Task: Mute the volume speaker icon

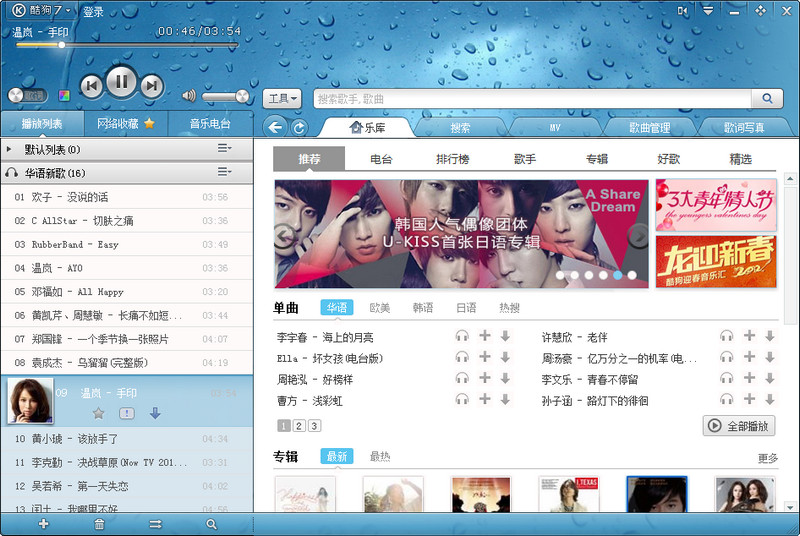Action: click(x=189, y=95)
